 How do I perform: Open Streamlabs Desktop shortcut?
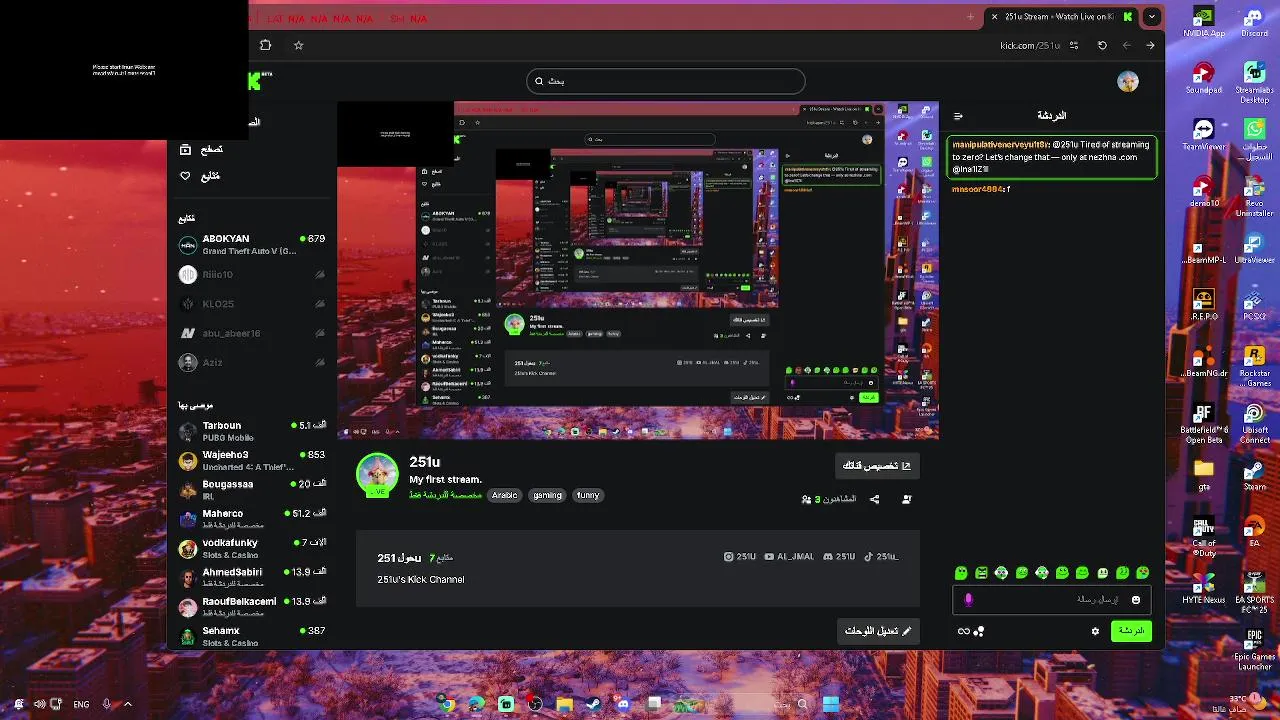pyautogui.click(x=1254, y=82)
